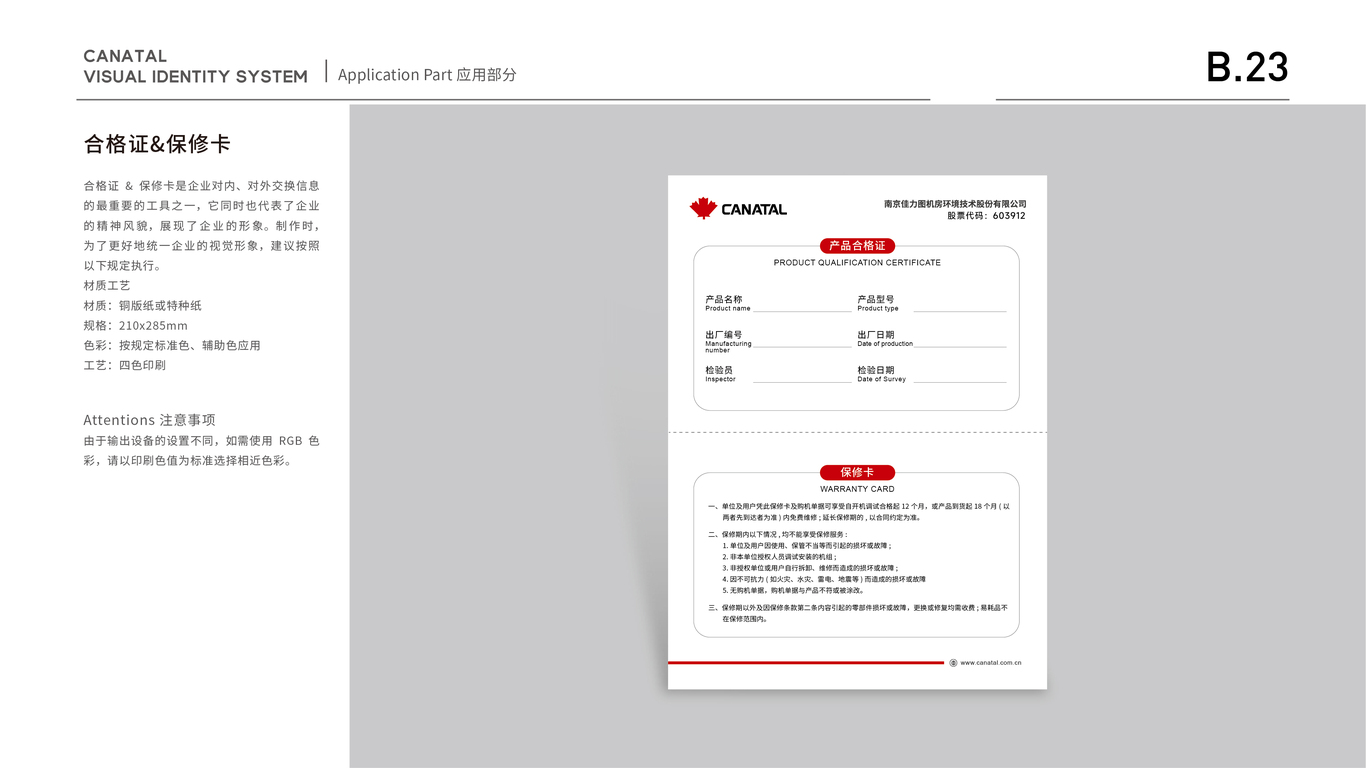Click the red 产品合格证 badge
This screenshot has height=768, width=1366.
tap(857, 246)
